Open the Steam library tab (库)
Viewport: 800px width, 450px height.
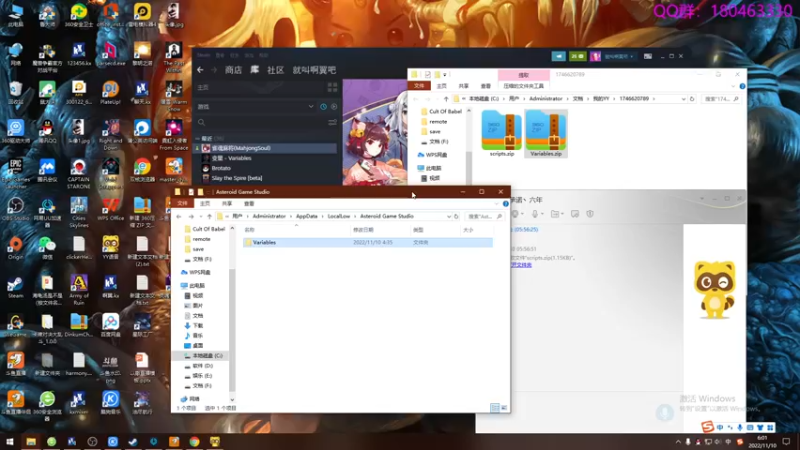[255, 70]
